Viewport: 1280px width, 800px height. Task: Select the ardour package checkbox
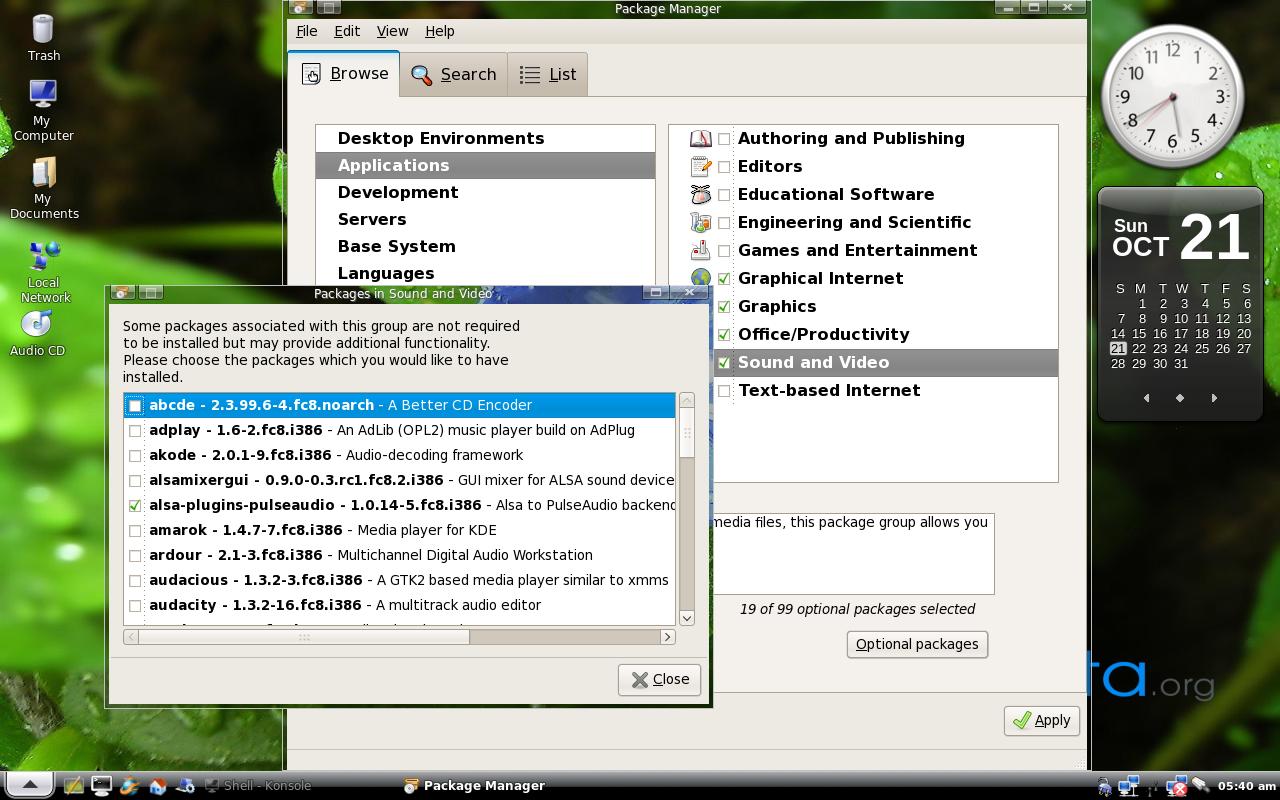[135, 555]
